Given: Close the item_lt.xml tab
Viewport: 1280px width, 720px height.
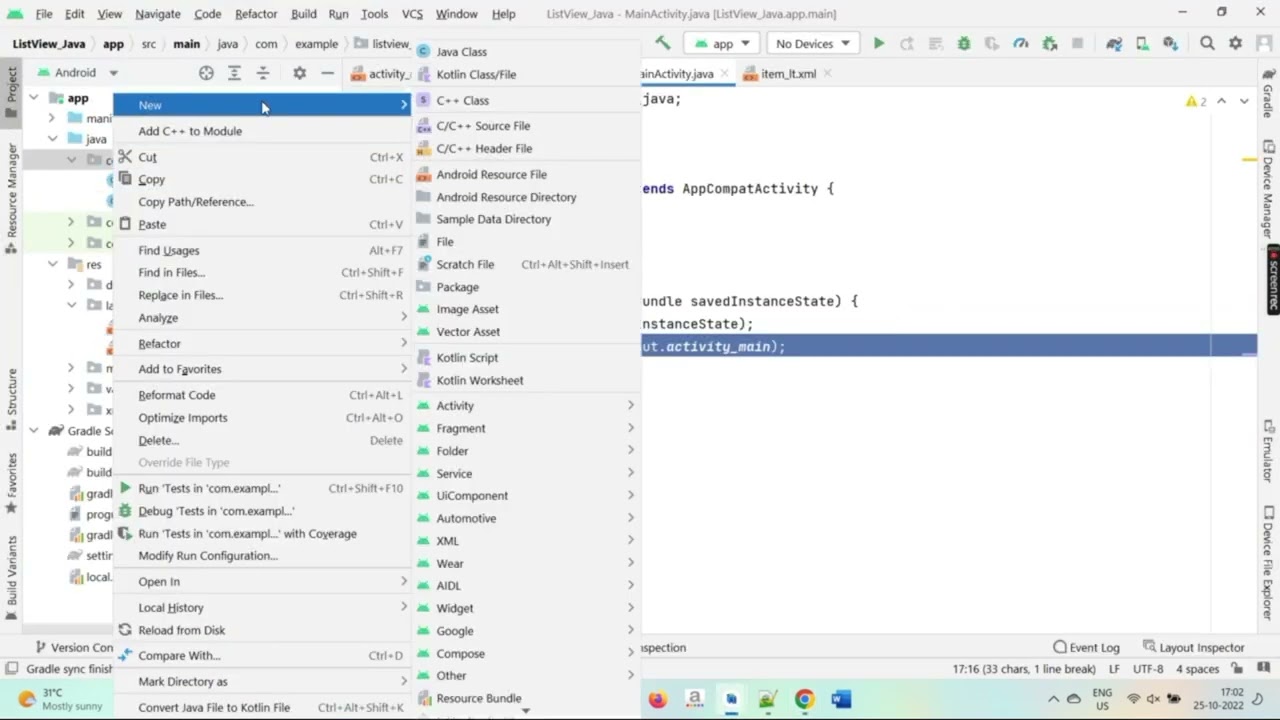Looking at the screenshot, I should 827,74.
